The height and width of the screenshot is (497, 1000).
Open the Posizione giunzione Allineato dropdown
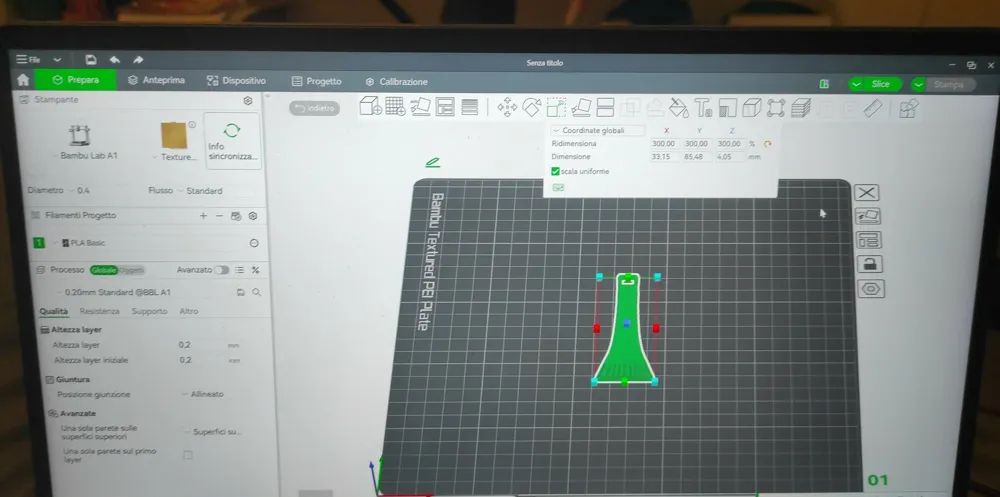pos(206,394)
